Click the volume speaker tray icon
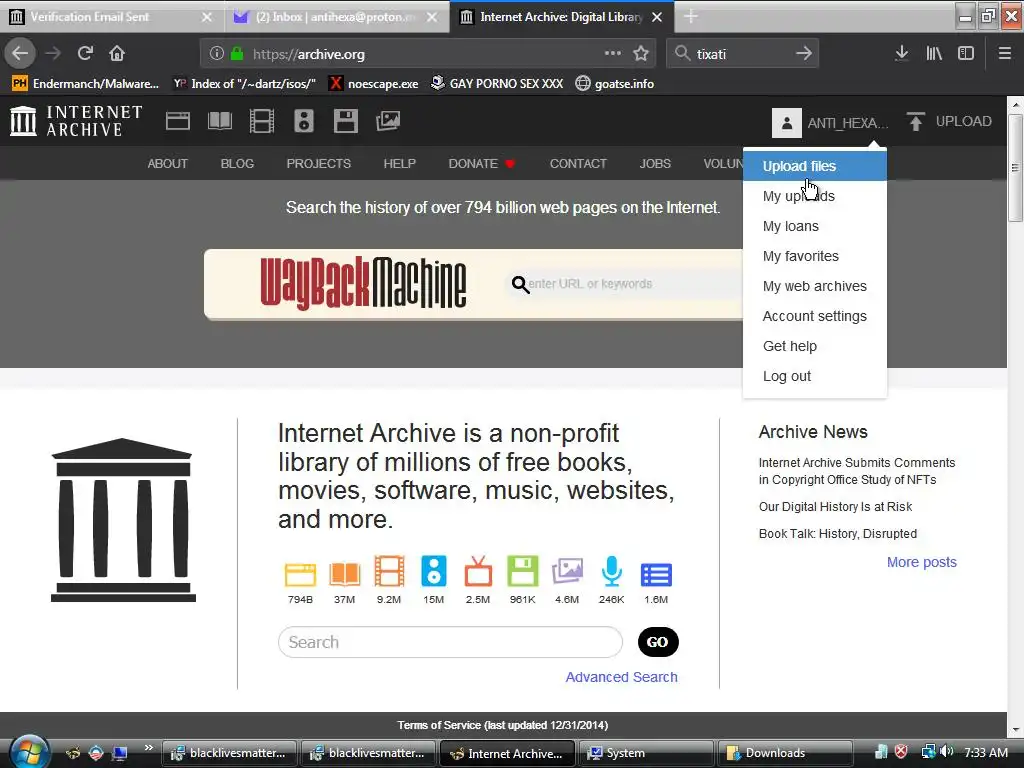Screen dimensions: 1024x768 click(x=947, y=752)
